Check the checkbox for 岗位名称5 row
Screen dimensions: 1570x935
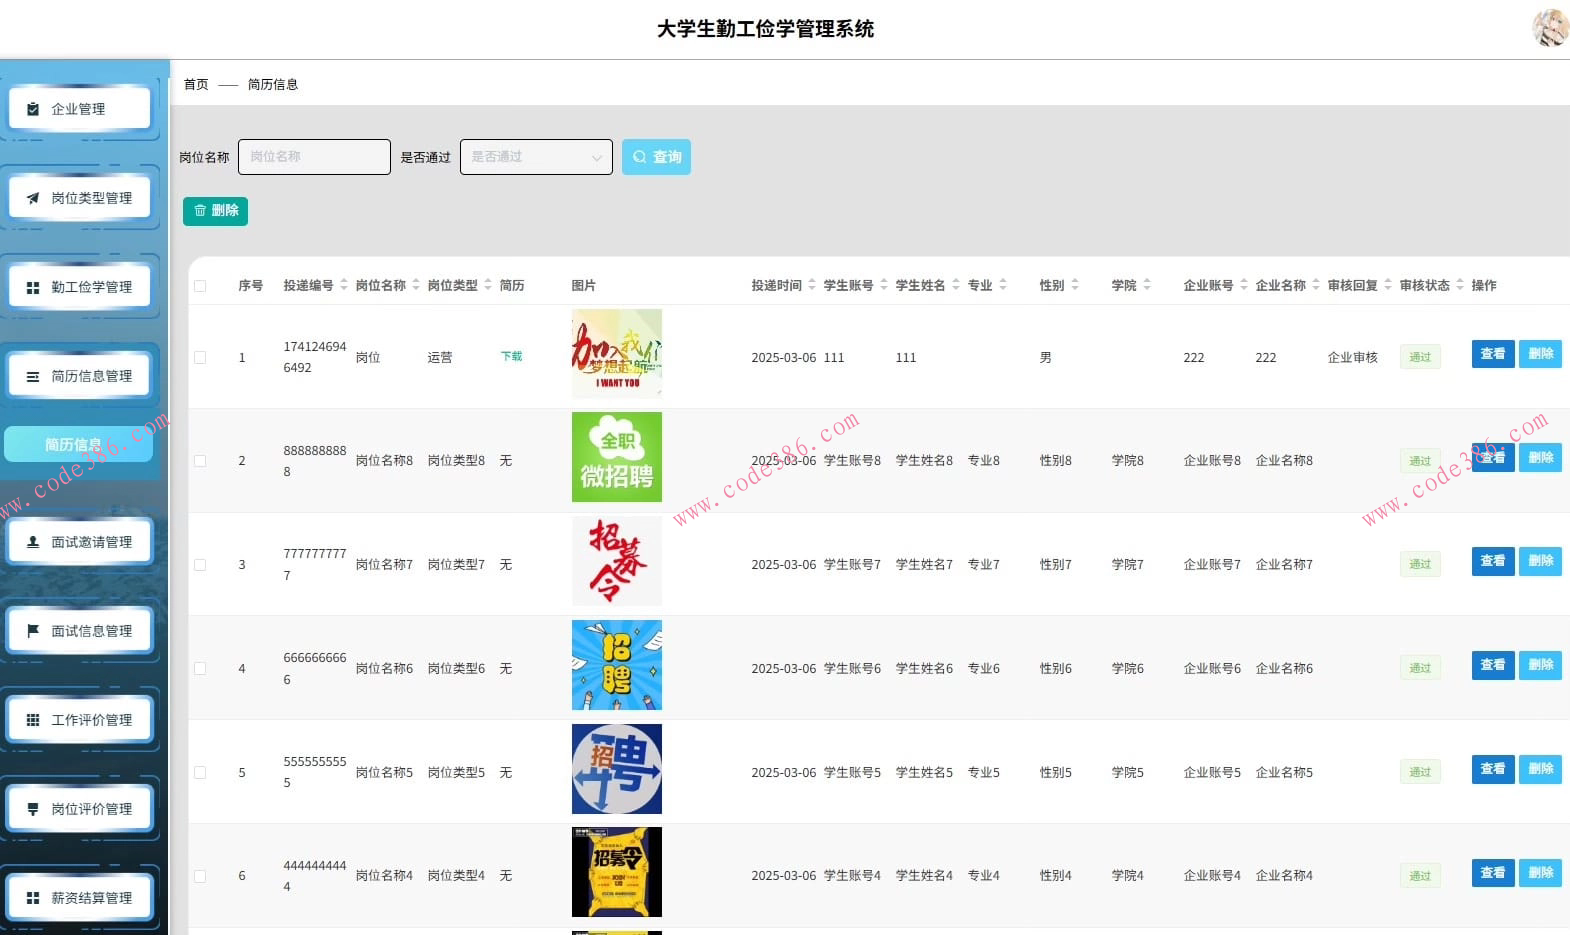(200, 773)
